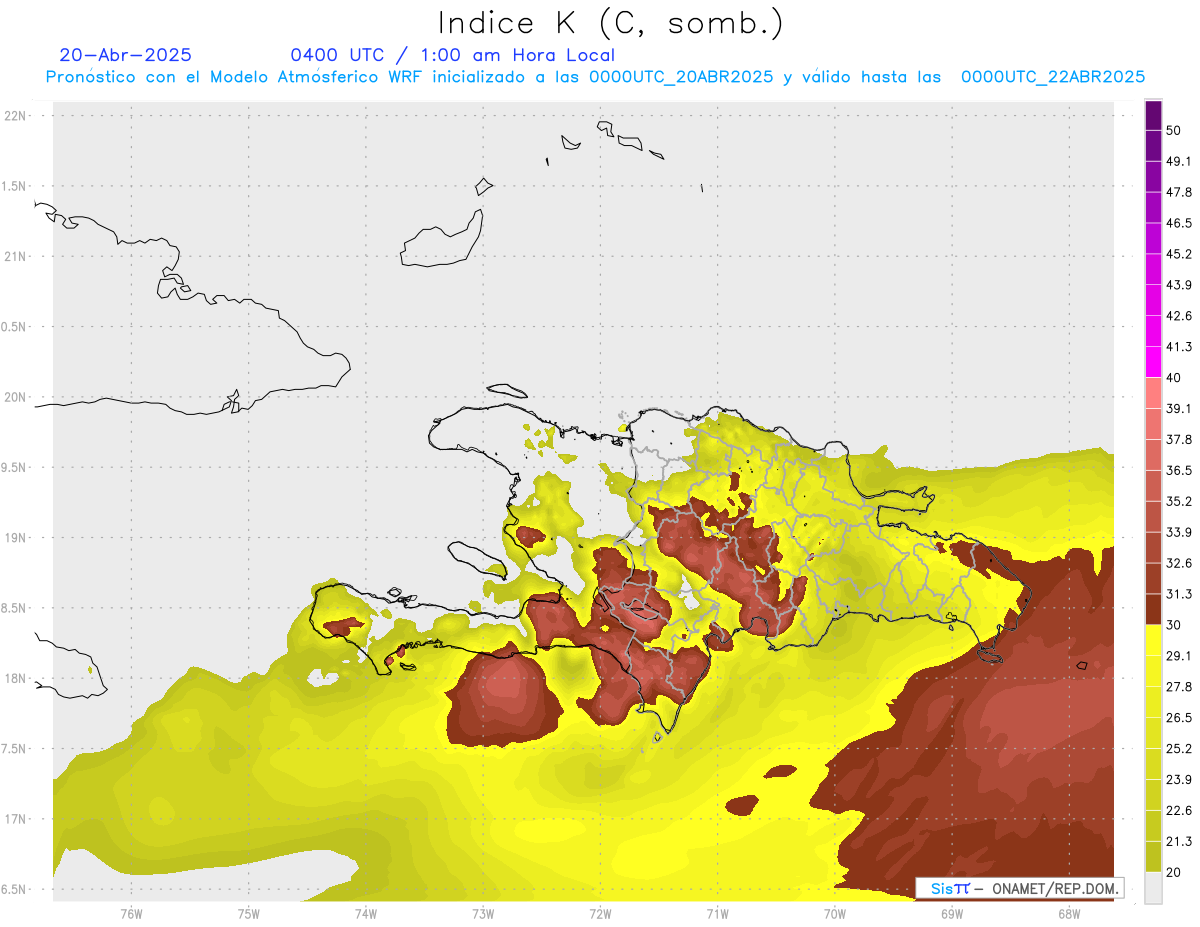Click the colorbar value '20'
The width and height of the screenshot is (1200, 927).
[1174, 872]
